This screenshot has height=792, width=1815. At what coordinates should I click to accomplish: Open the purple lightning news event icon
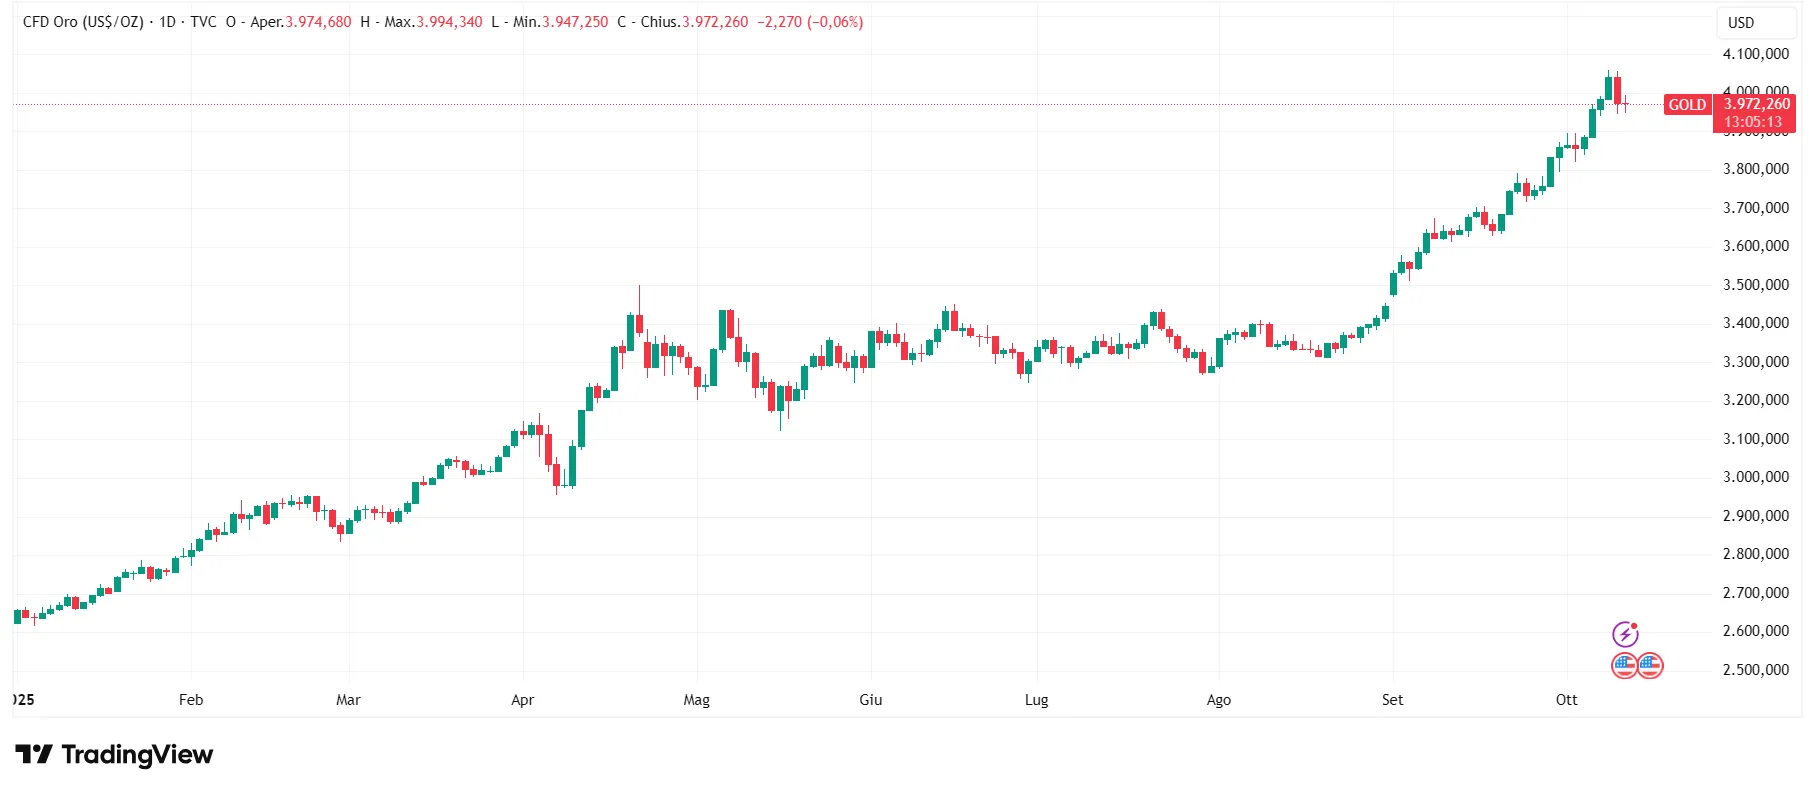tap(1625, 634)
